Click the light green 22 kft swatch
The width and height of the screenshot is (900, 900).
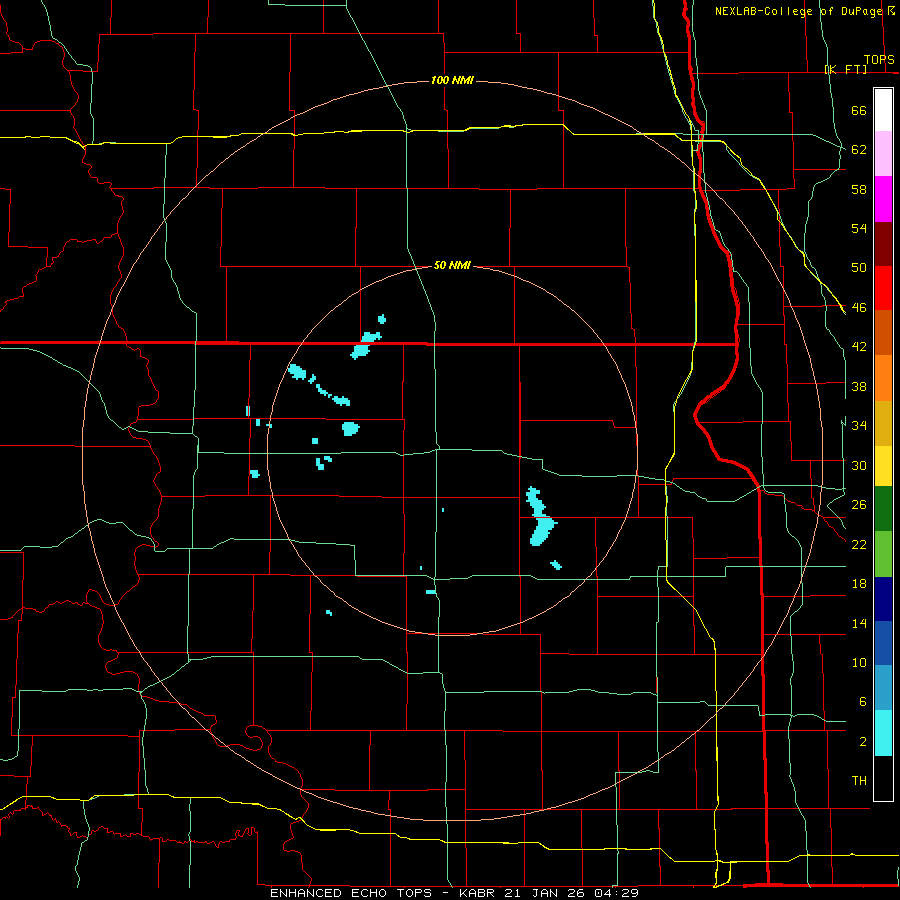click(883, 554)
